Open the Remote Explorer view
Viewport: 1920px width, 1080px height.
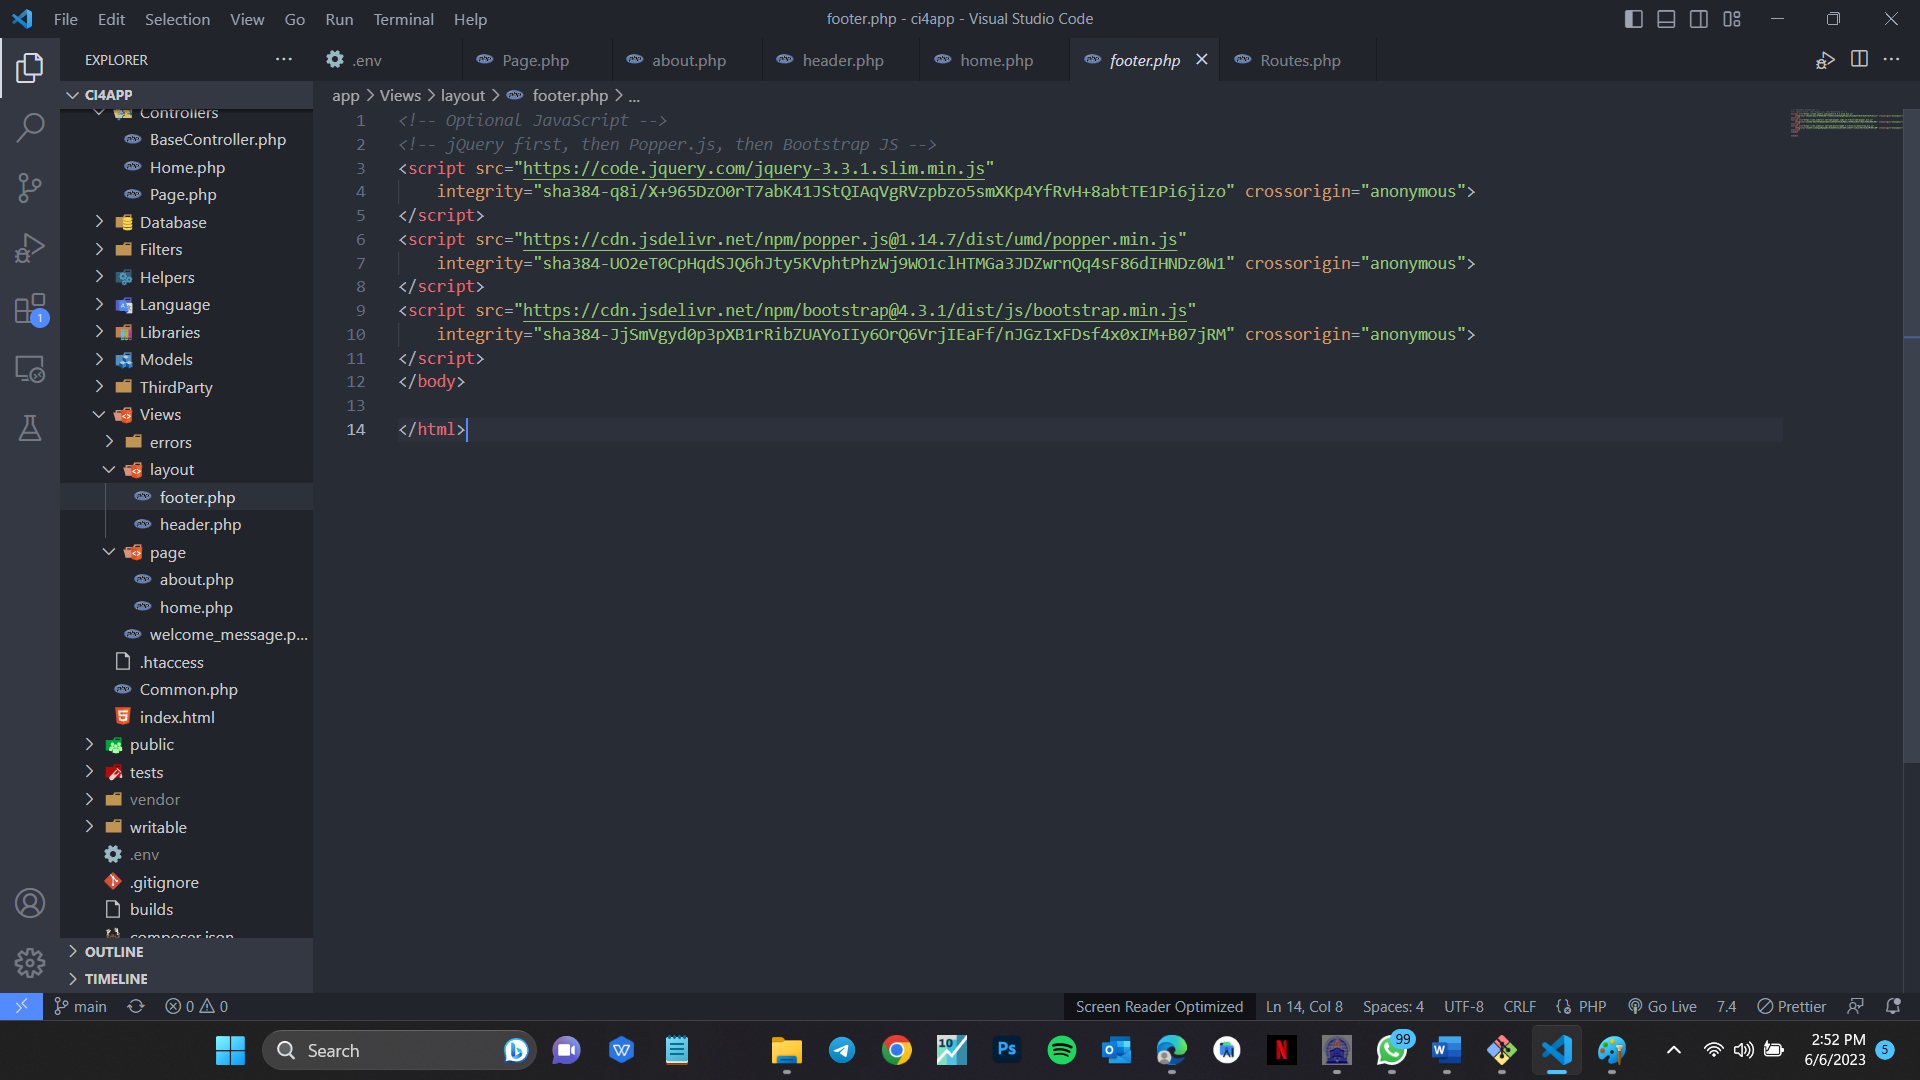click(31, 369)
